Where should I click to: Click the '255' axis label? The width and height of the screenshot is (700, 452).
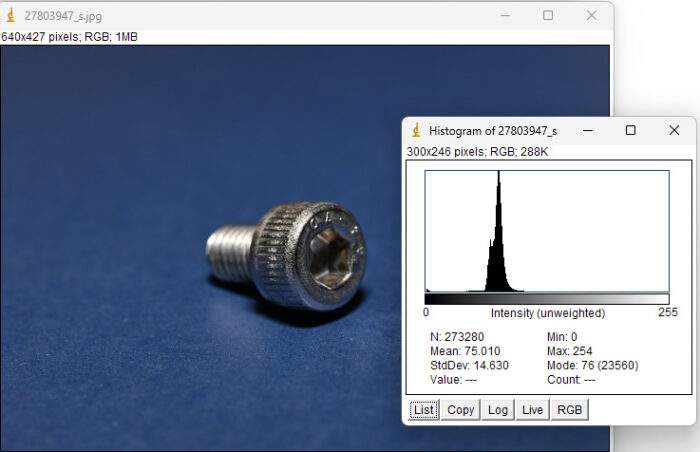pos(667,312)
